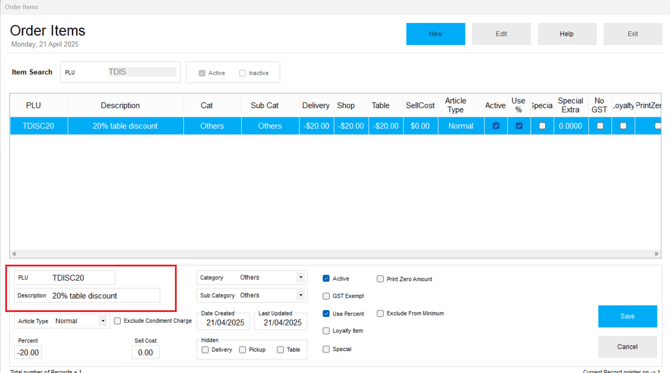This screenshot has height=373, width=670.
Task: Toggle the Inactive search filter checkbox
Action: 243,73
